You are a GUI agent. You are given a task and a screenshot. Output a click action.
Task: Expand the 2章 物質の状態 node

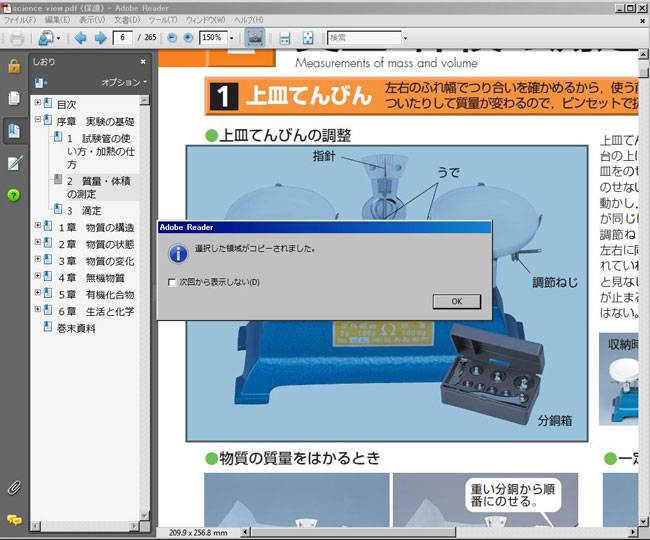(38, 242)
